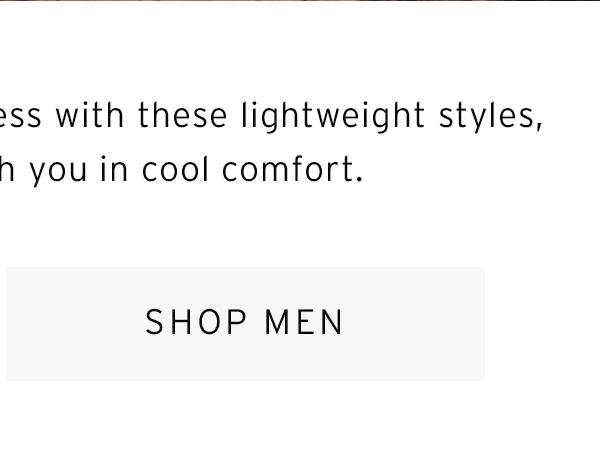Click the partial word 'ess' at line start
The height and width of the screenshot is (470, 600).
(x=20, y=116)
